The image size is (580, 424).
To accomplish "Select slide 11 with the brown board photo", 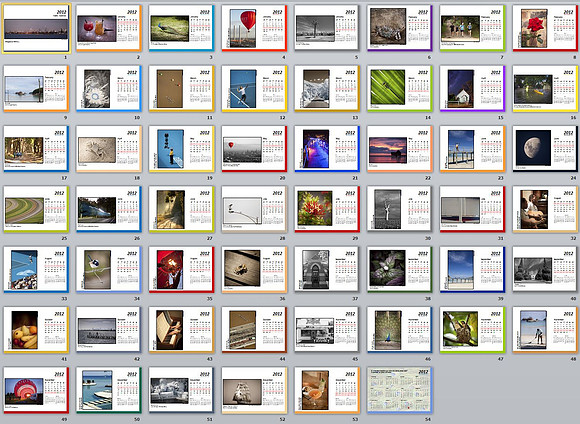I will (182, 89).
